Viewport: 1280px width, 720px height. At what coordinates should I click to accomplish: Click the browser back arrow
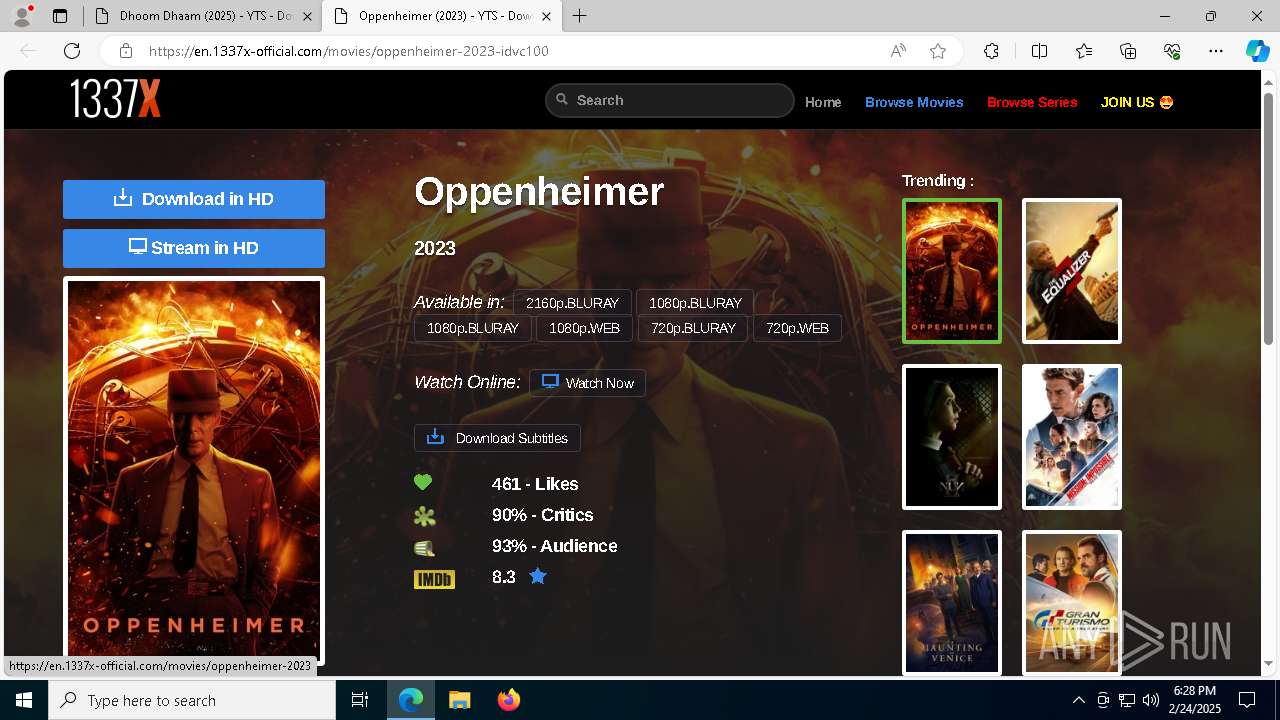coord(28,51)
